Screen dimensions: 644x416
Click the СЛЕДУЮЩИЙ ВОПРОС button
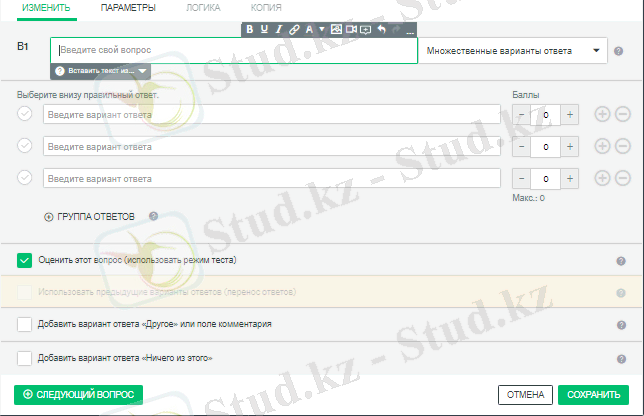click(x=78, y=395)
